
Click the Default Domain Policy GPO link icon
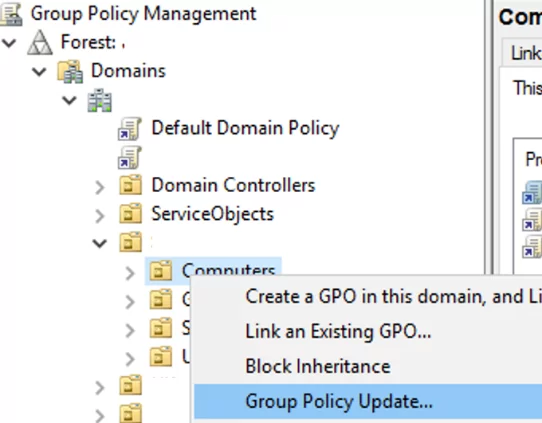click(130, 129)
